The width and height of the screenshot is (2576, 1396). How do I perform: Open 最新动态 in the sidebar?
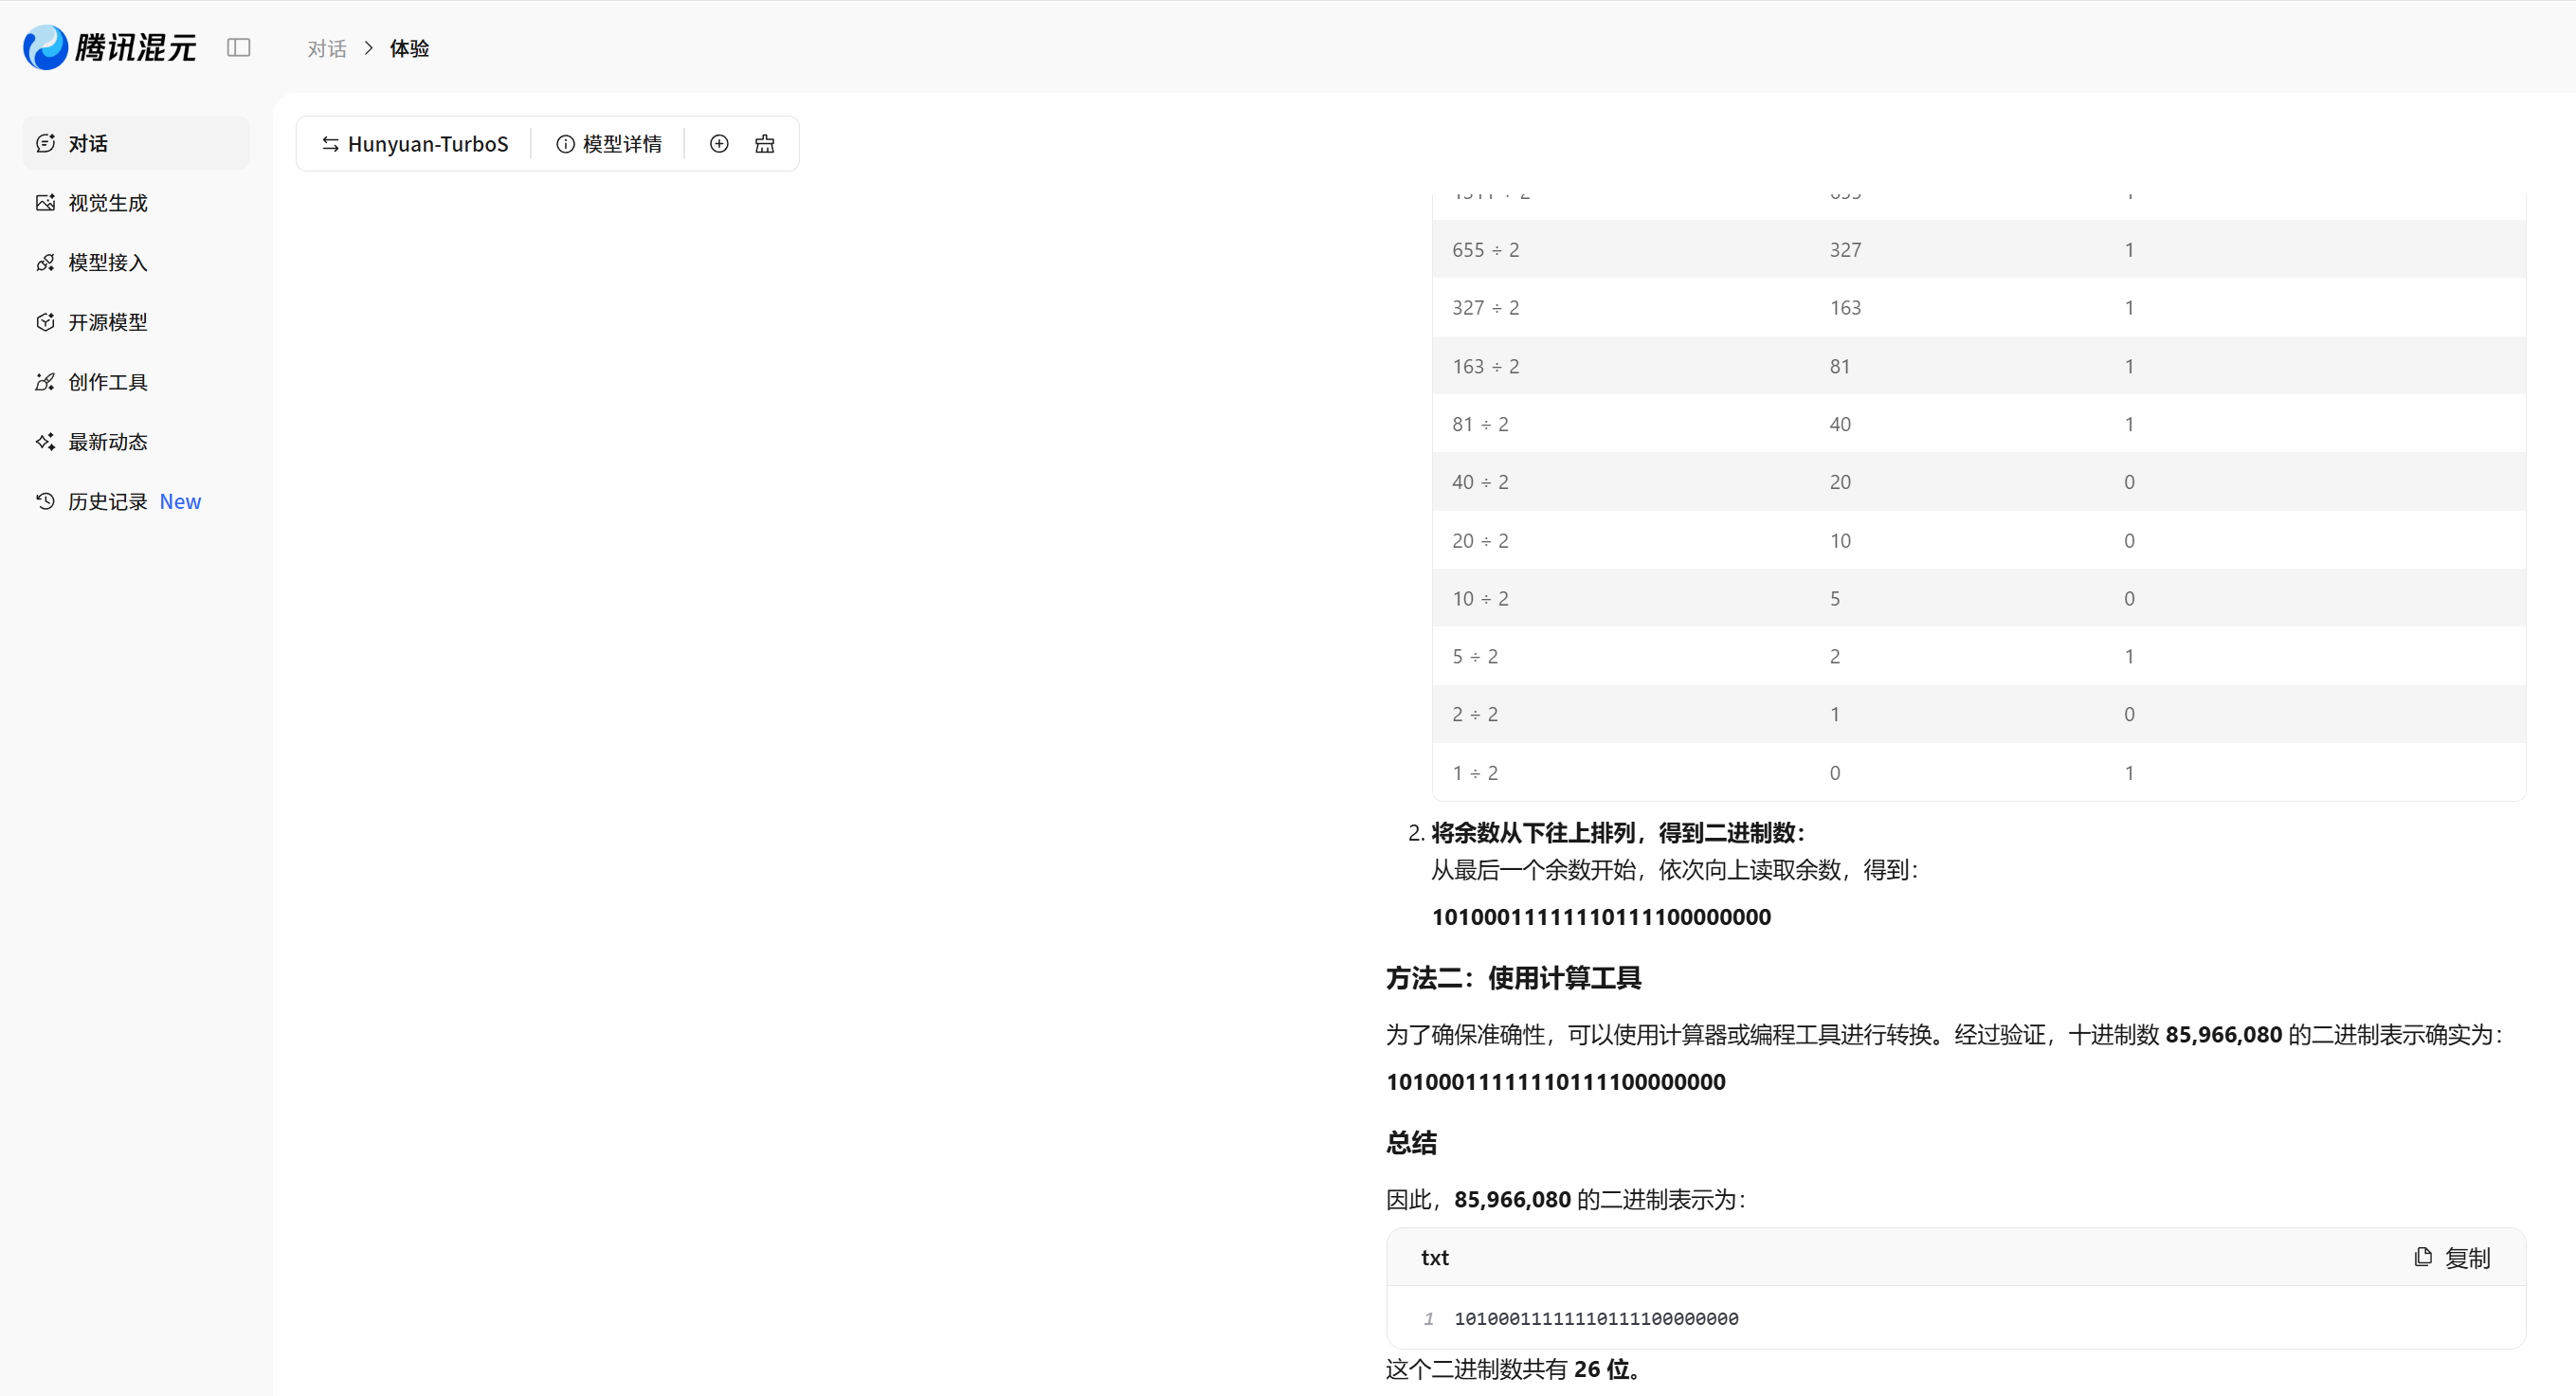click(136, 441)
